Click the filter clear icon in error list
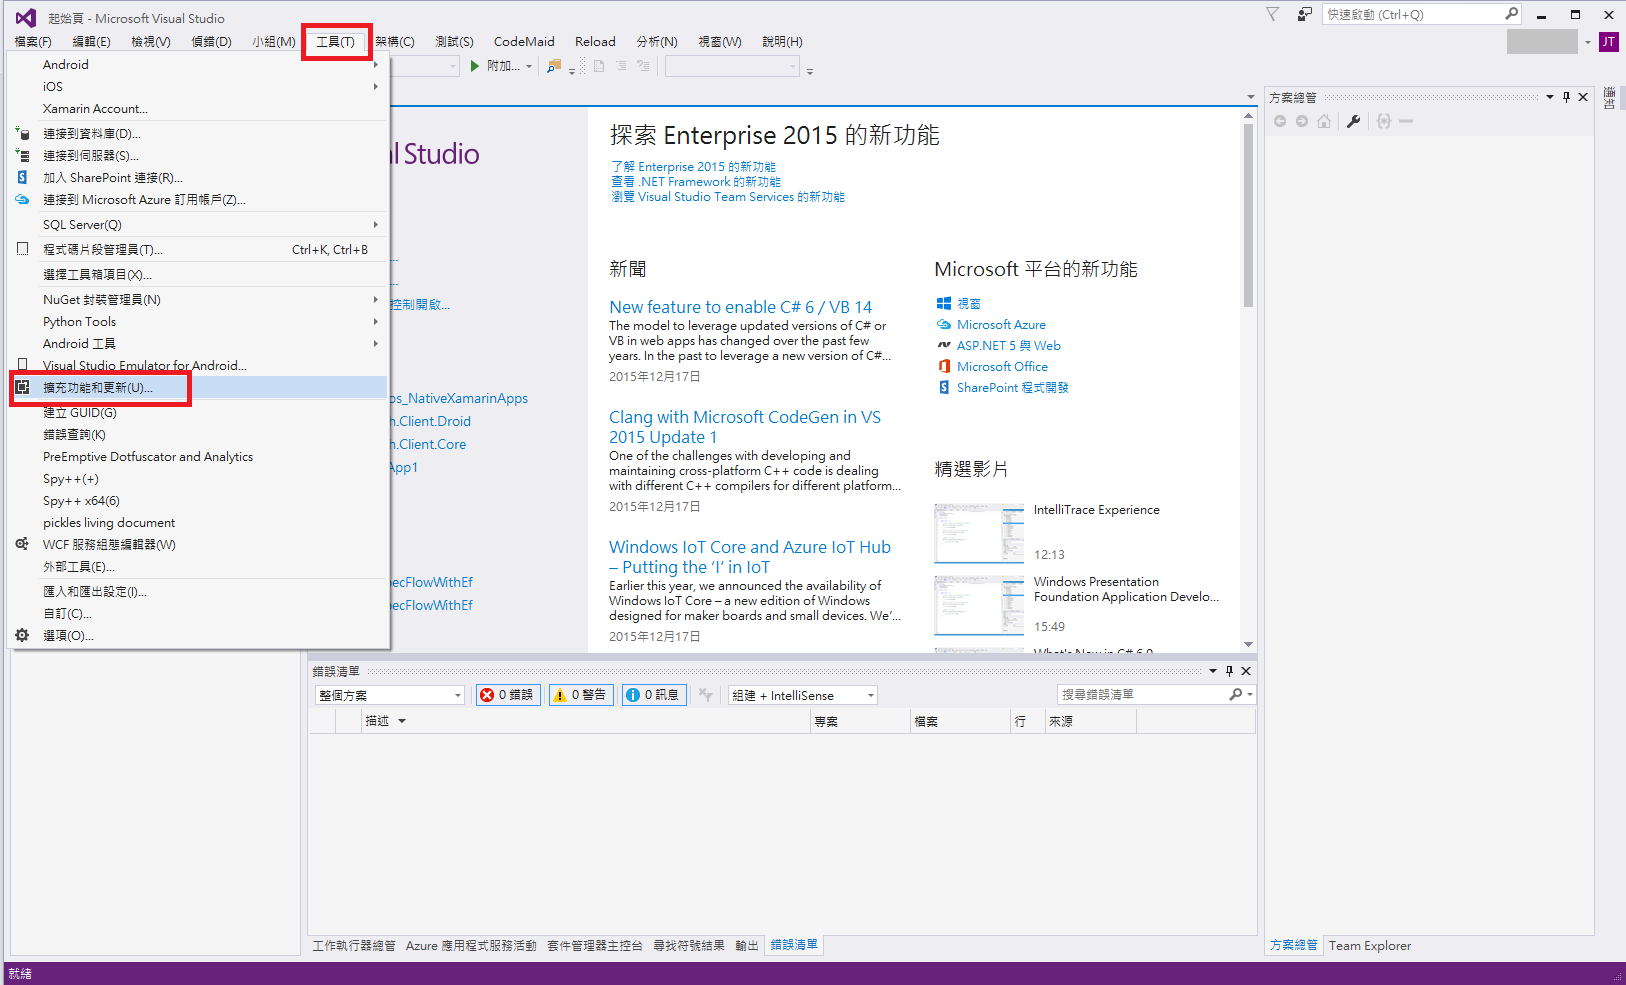 point(706,695)
